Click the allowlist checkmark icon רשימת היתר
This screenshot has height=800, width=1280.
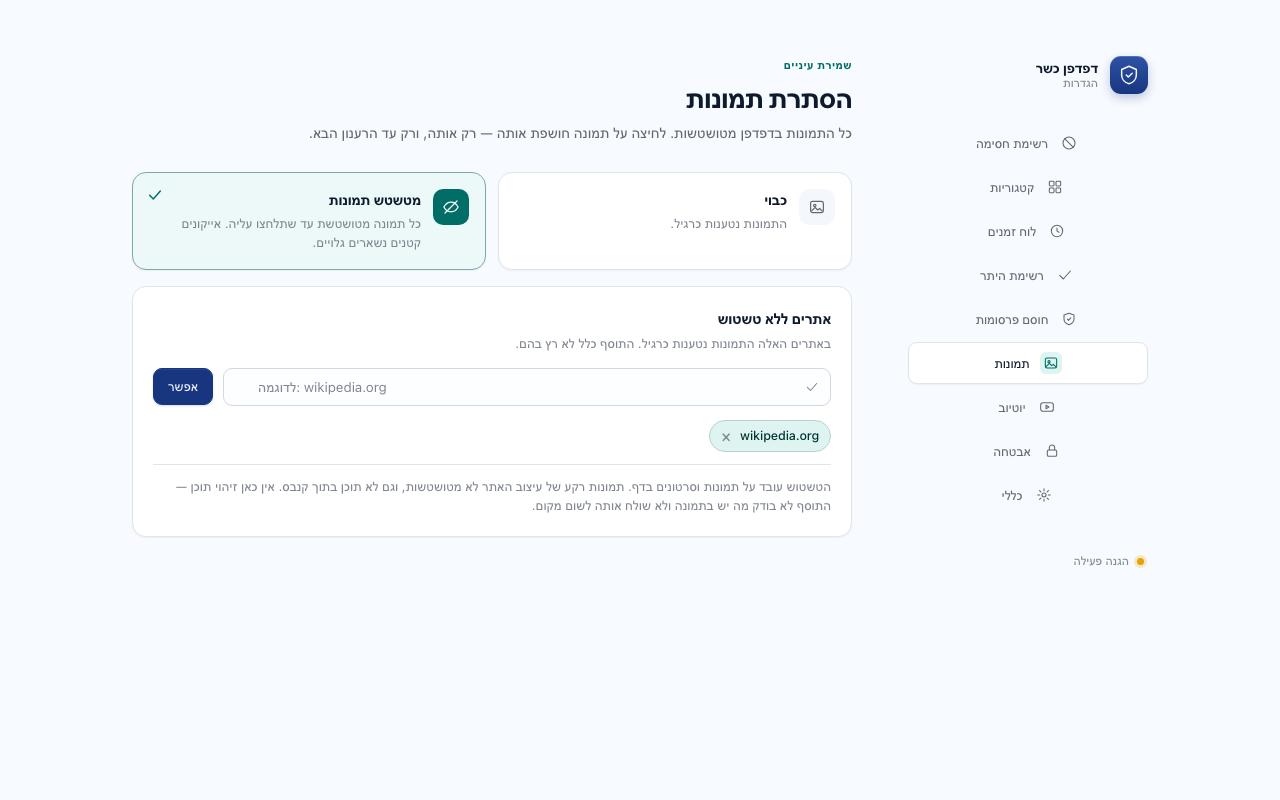coord(1065,275)
